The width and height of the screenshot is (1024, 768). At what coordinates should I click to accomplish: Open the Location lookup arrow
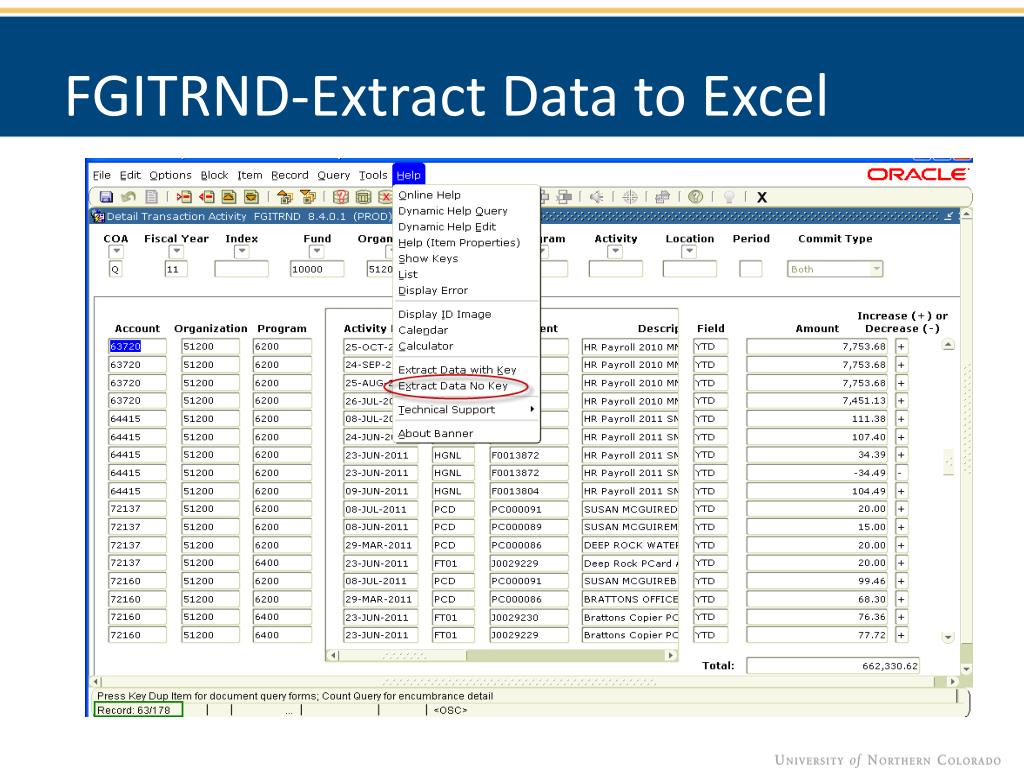click(x=689, y=251)
